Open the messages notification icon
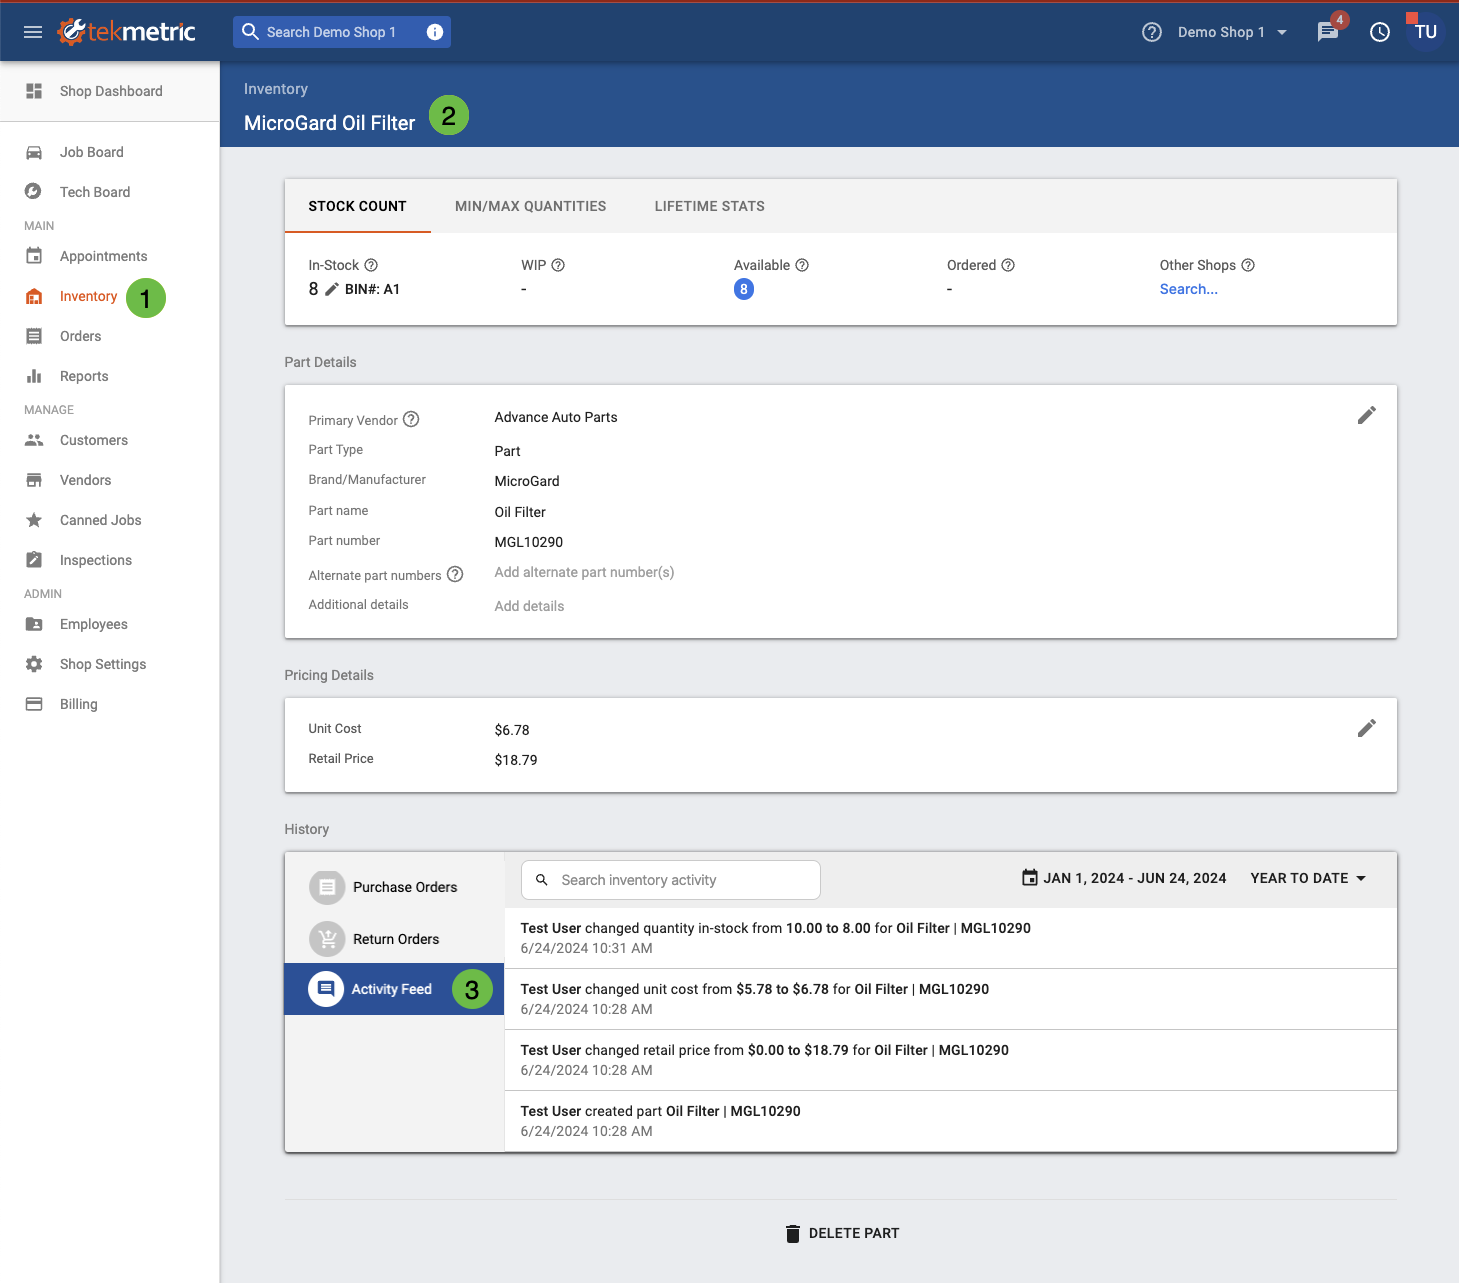 [1328, 32]
